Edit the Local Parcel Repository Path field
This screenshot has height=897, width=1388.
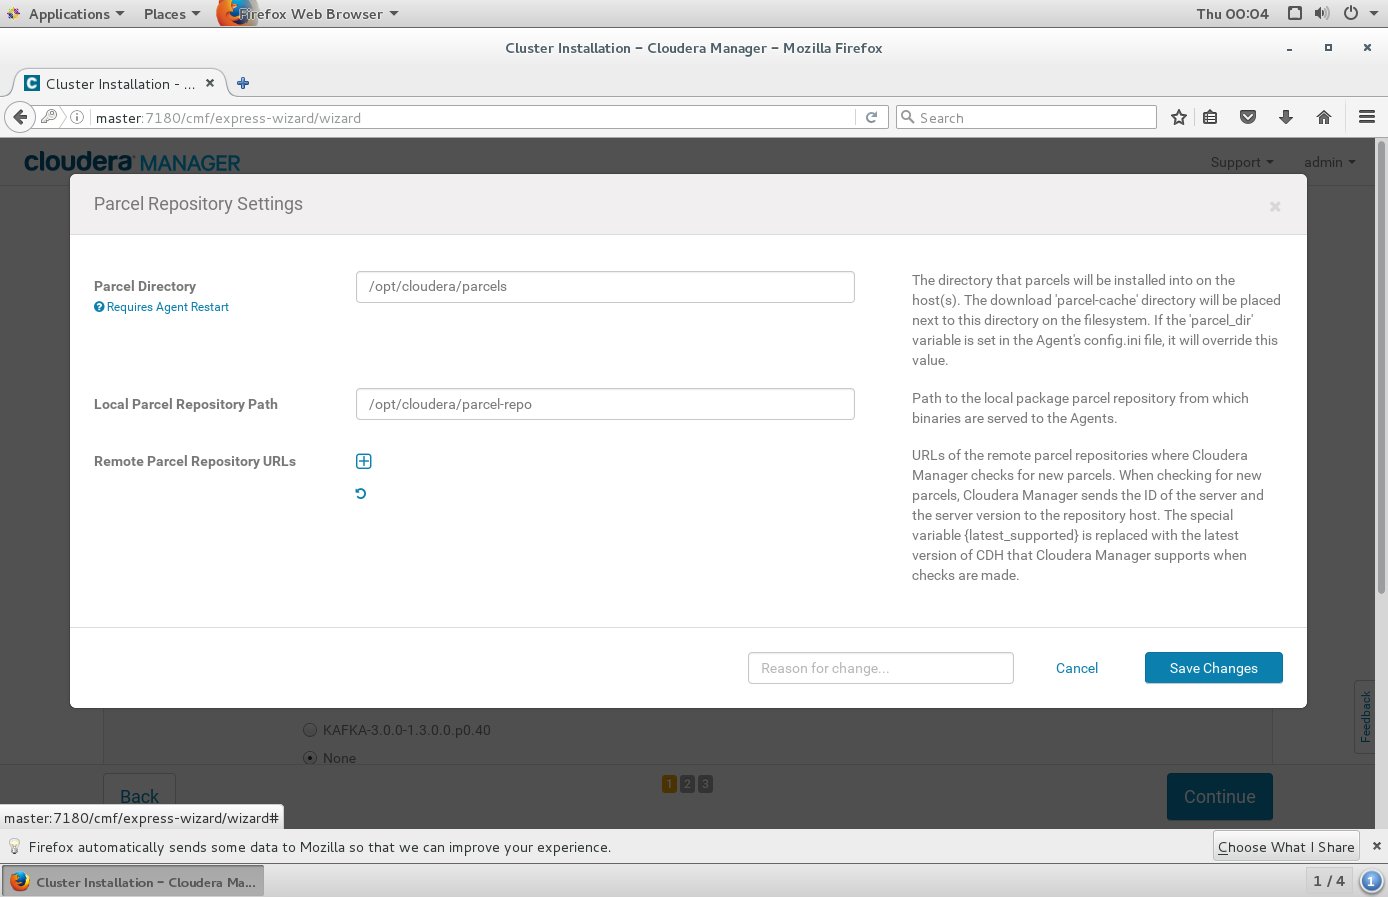pyautogui.click(x=605, y=404)
